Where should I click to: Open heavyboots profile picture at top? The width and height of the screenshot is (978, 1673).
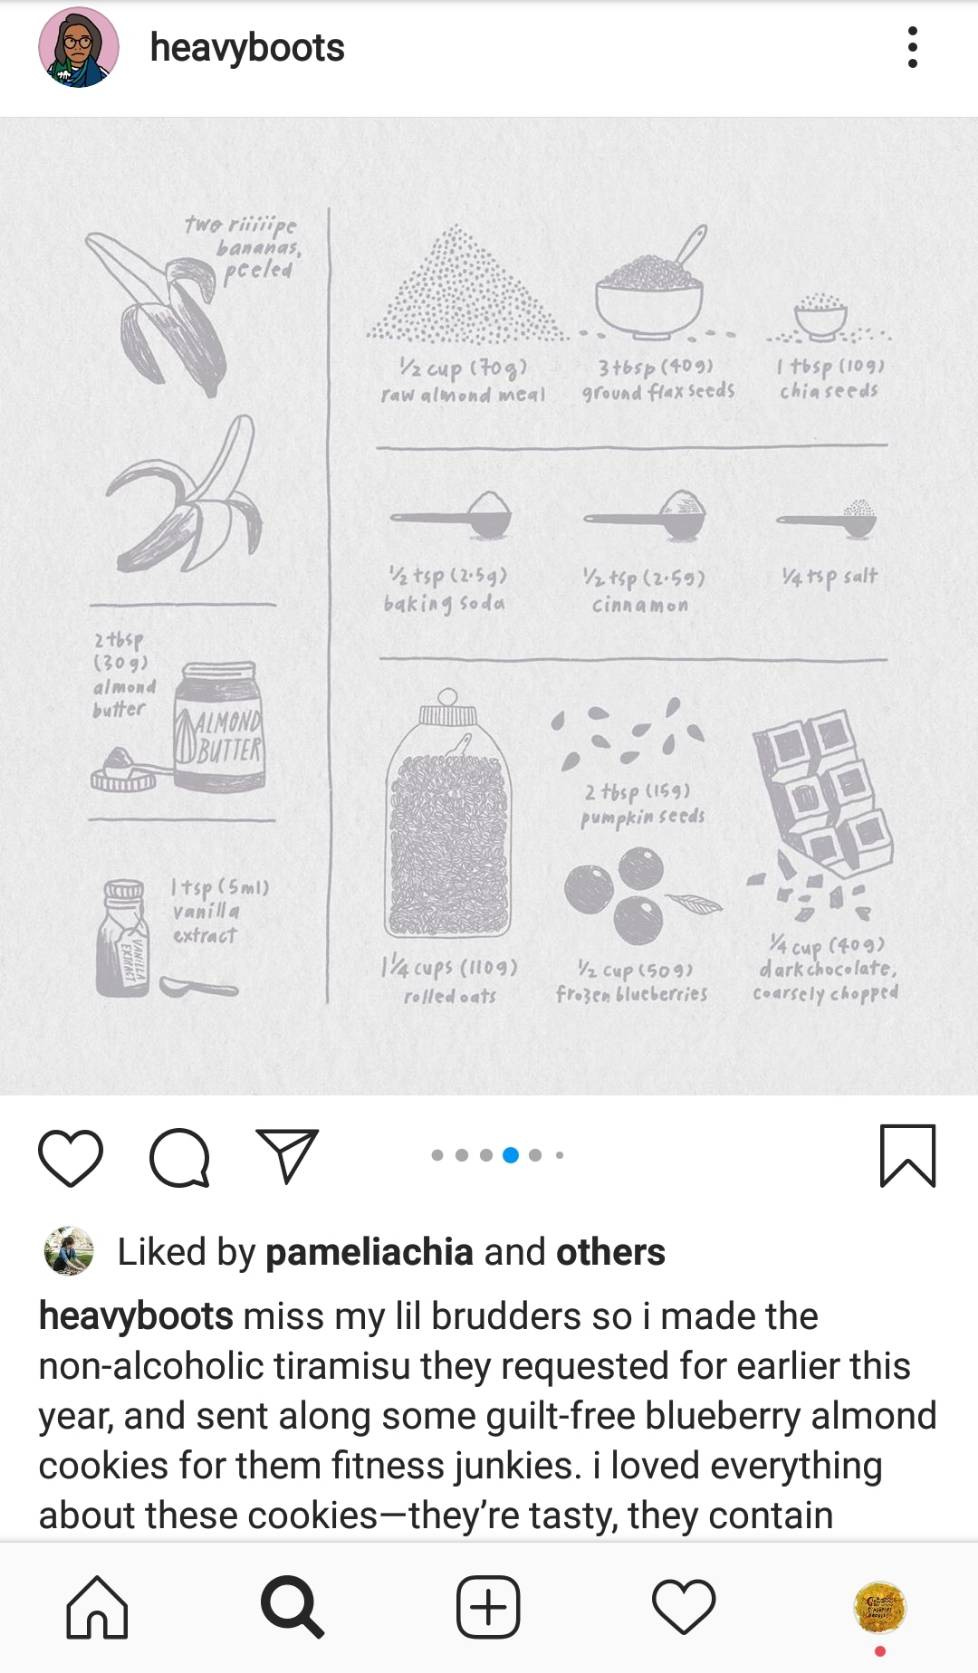coord(79,47)
